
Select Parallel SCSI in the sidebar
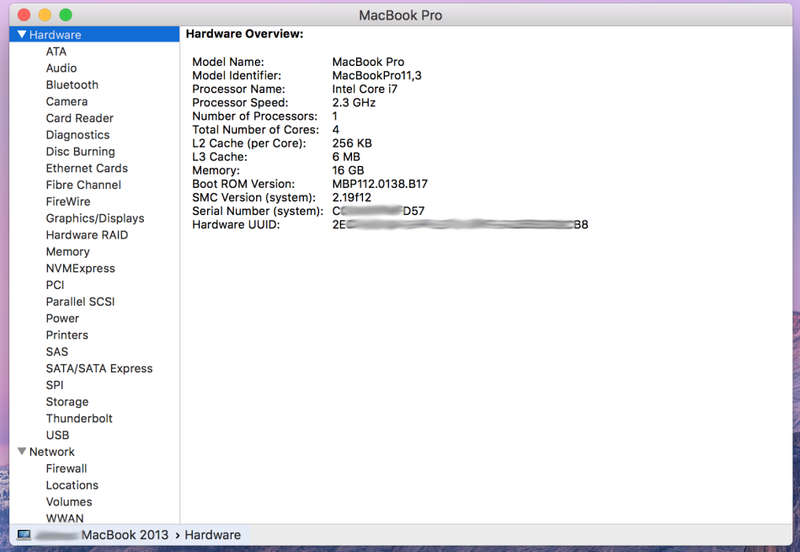(x=80, y=302)
